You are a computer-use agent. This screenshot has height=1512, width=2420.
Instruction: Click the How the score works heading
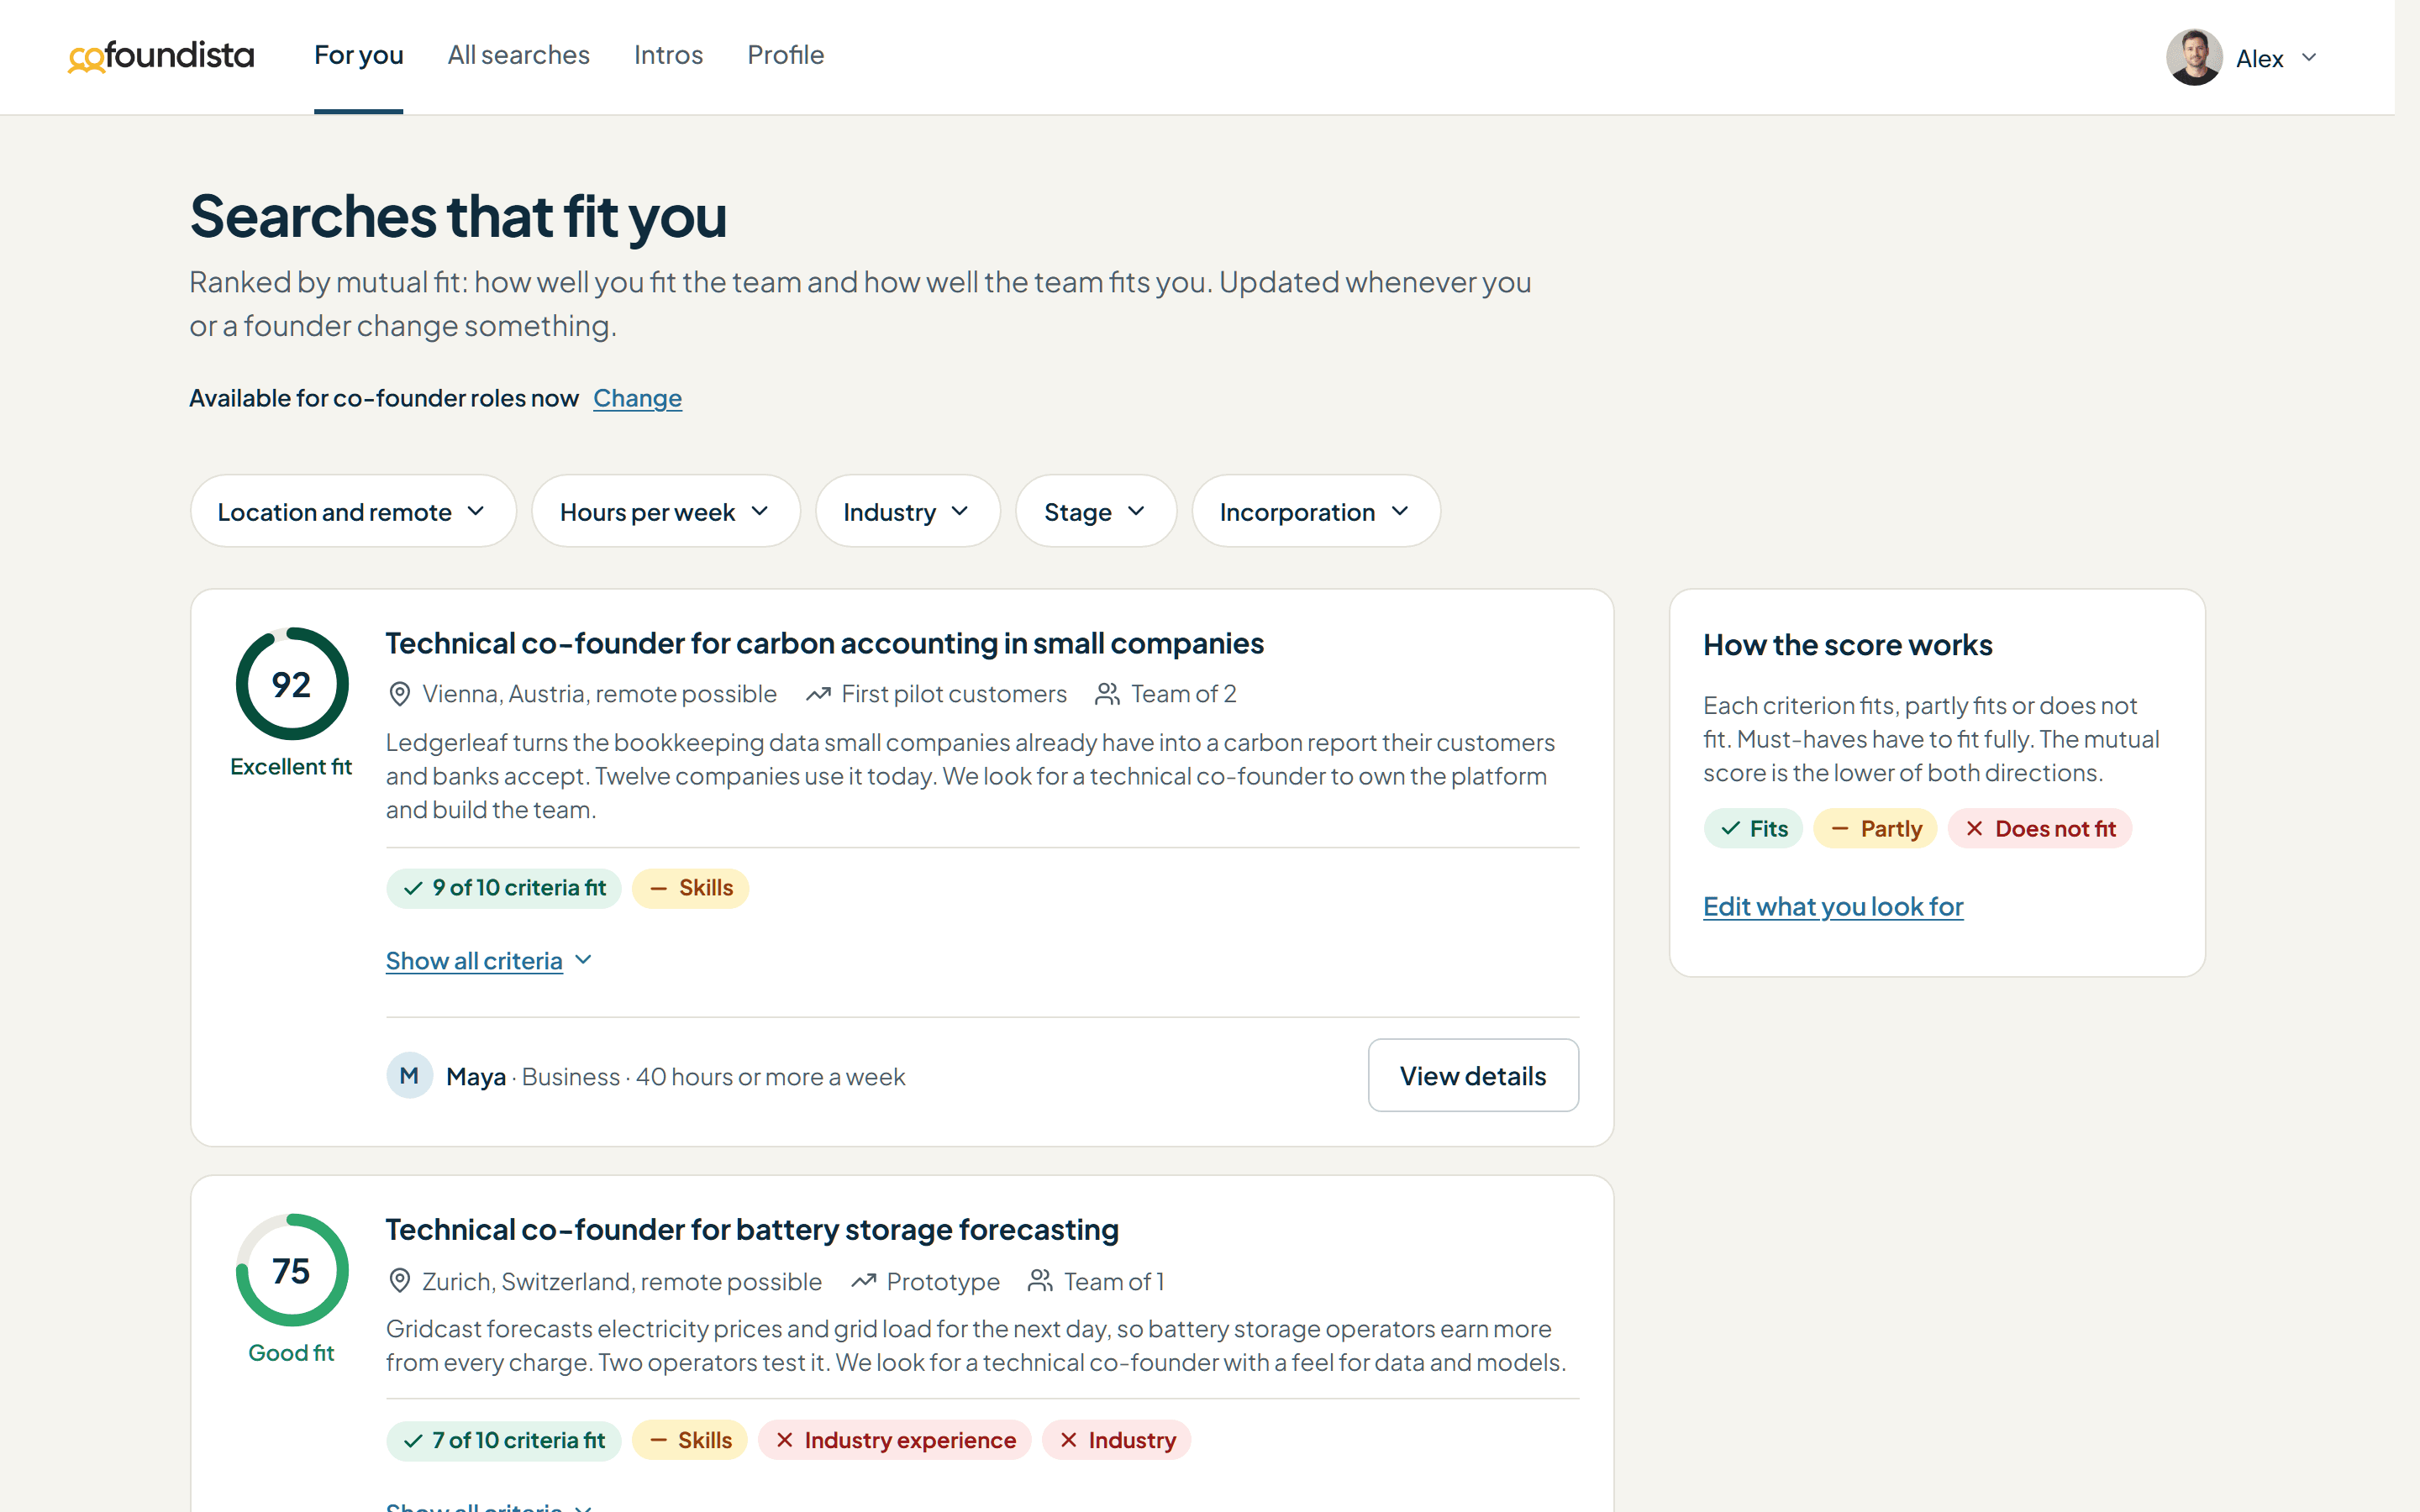tap(1848, 645)
